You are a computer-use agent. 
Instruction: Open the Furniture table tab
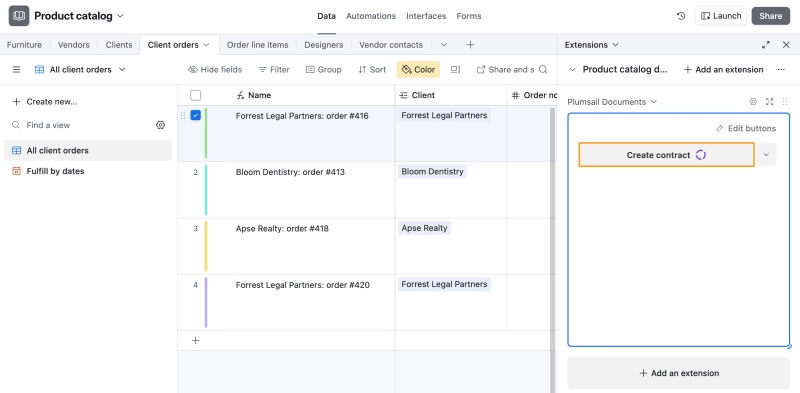[x=24, y=45]
